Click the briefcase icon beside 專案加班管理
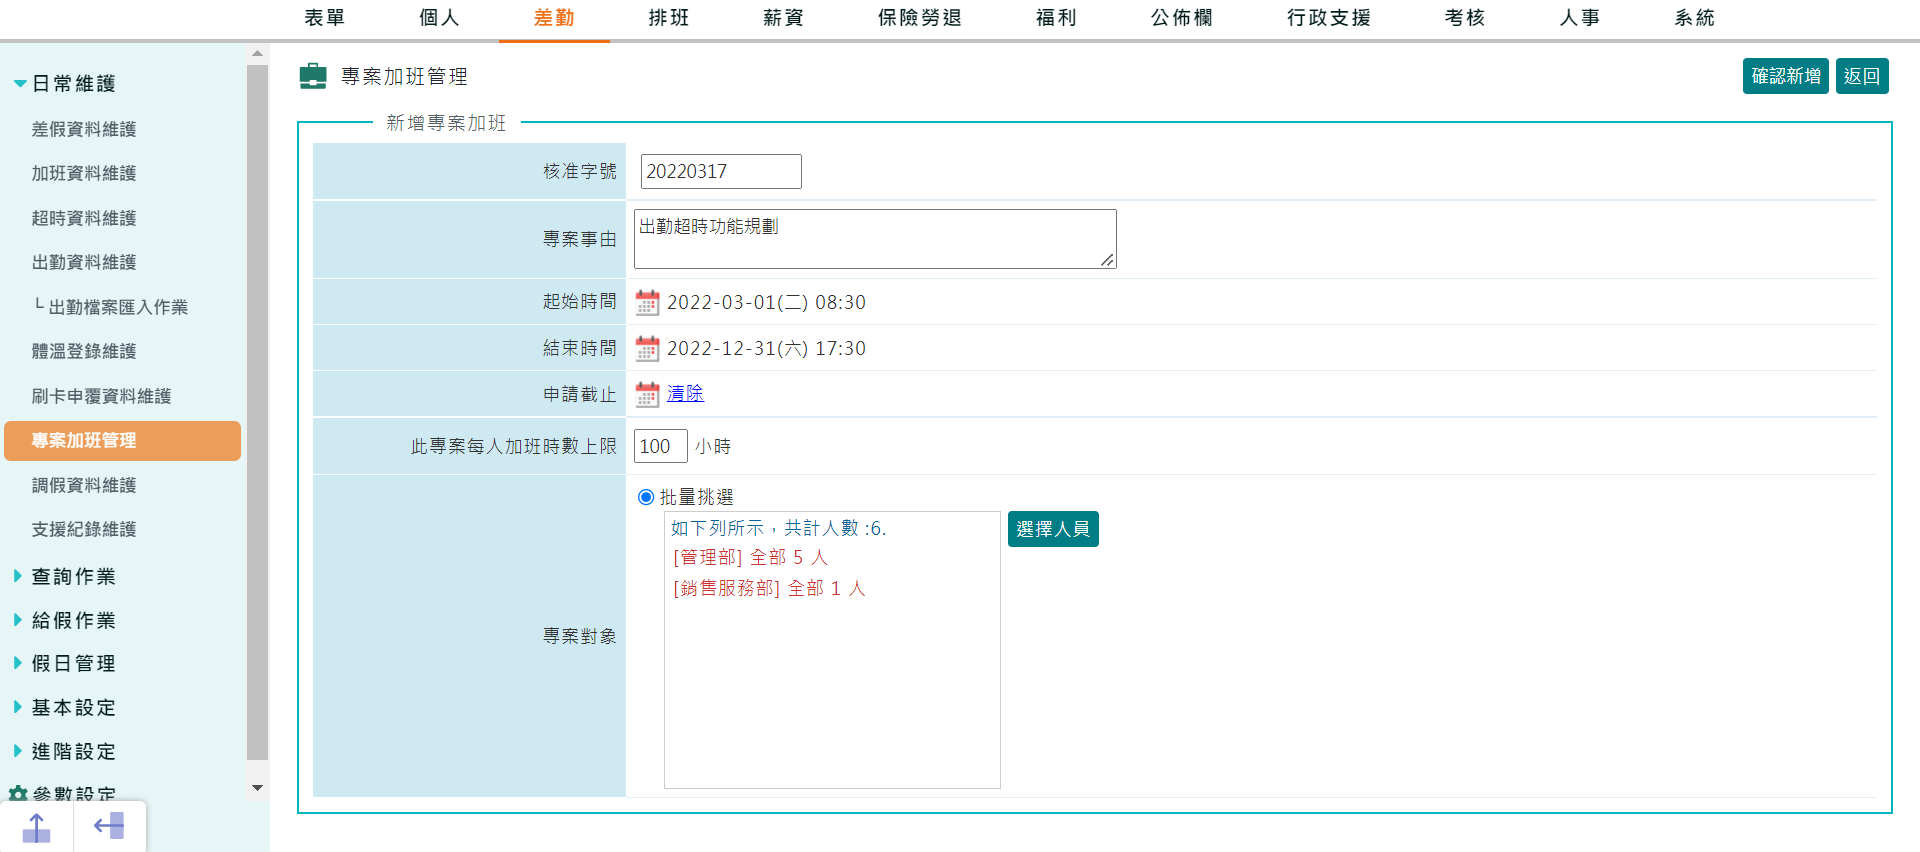The width and height of the screenshot is (1920, 852). point(313,76)
